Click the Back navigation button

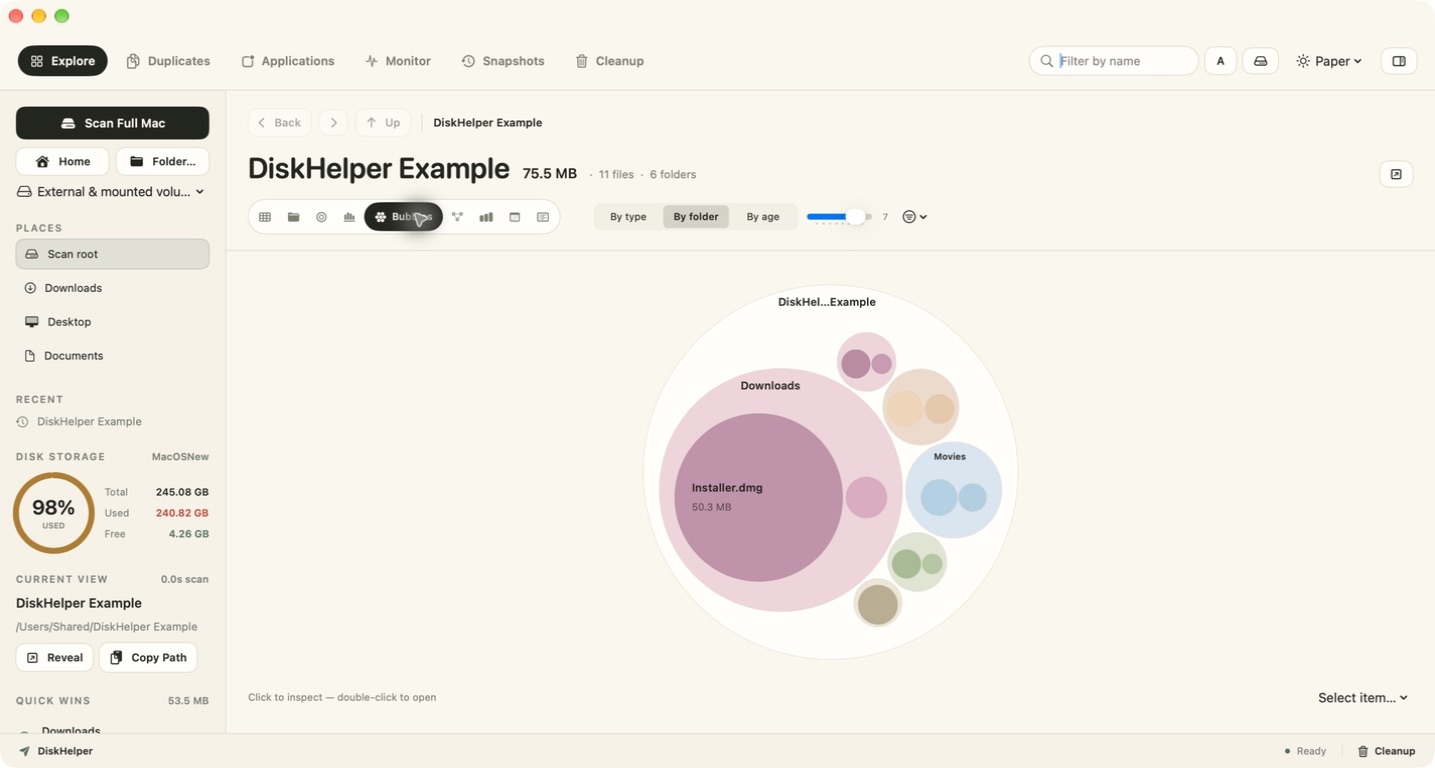click(279, 123)
